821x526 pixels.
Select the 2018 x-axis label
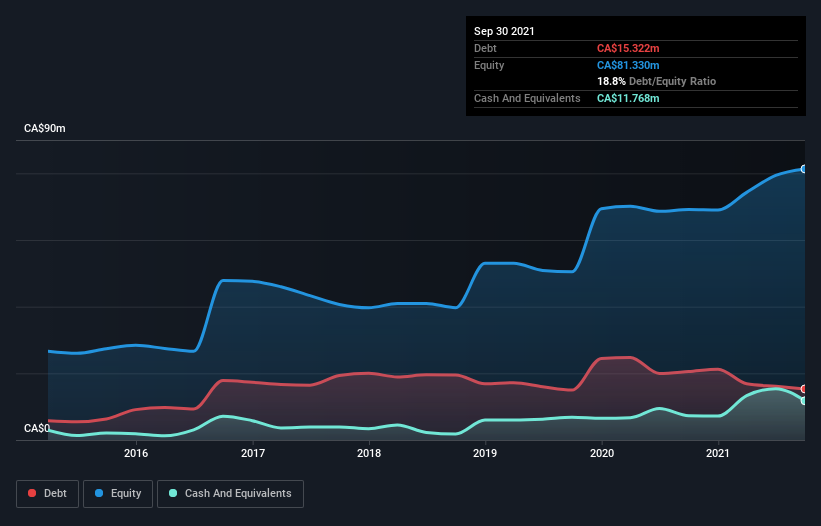point(369,453)
